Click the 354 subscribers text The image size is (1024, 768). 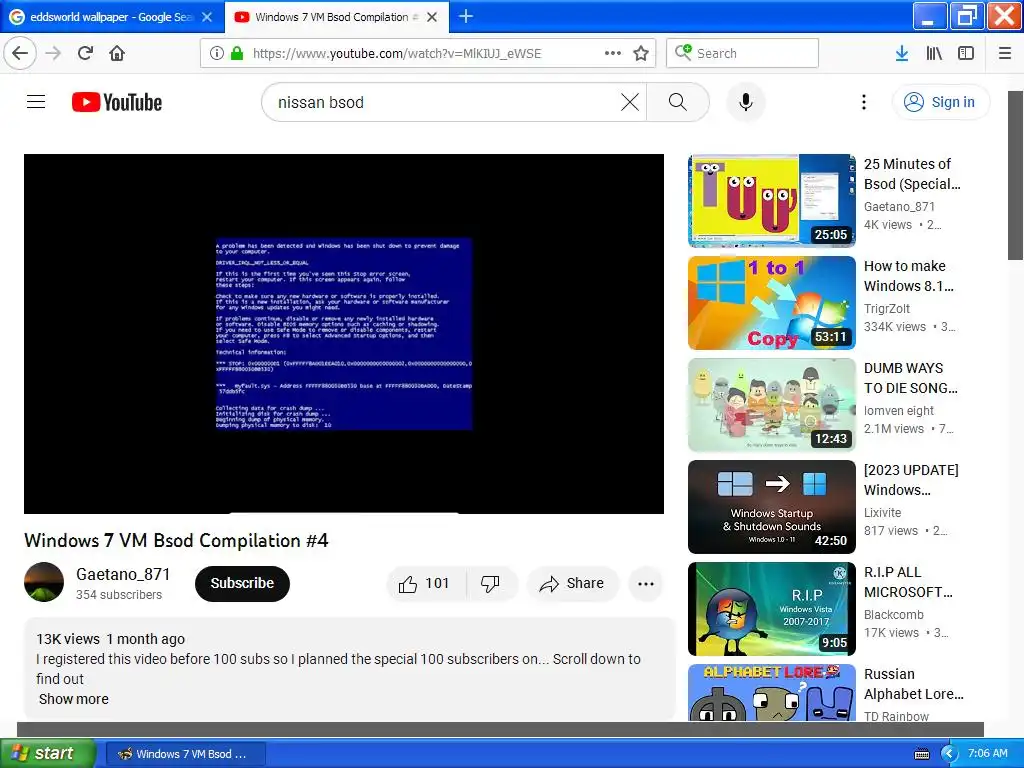[x=119, y=594]
